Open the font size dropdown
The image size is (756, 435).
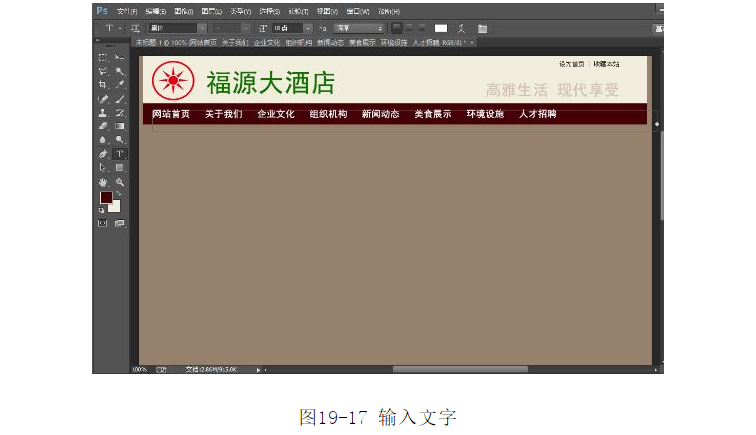pyautogui.click(x=308, y=29)
